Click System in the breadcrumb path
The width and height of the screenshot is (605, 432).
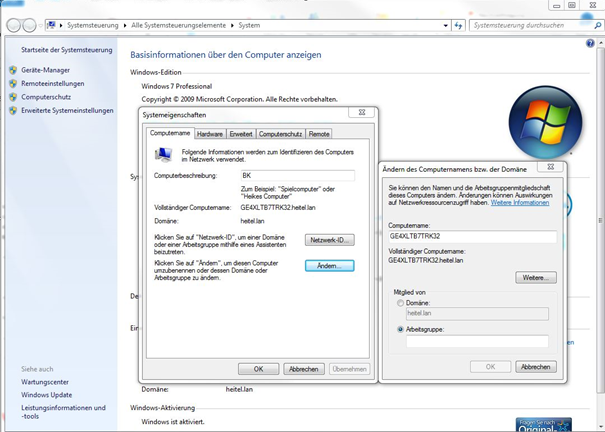[x=249, y=25]
